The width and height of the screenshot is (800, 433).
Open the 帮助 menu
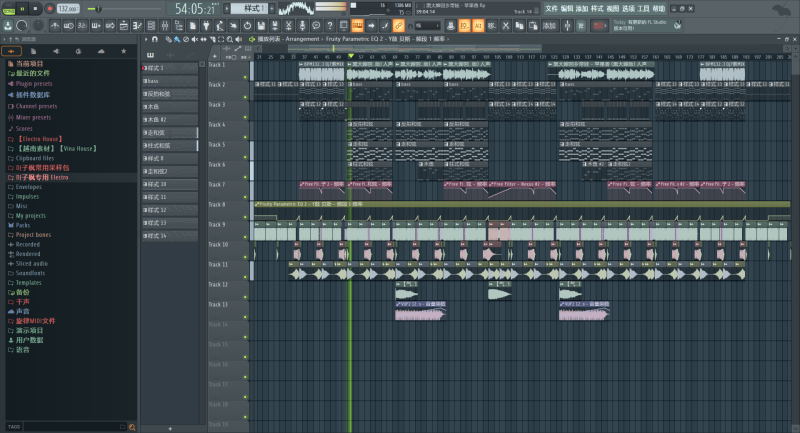(x=659, y=9)
